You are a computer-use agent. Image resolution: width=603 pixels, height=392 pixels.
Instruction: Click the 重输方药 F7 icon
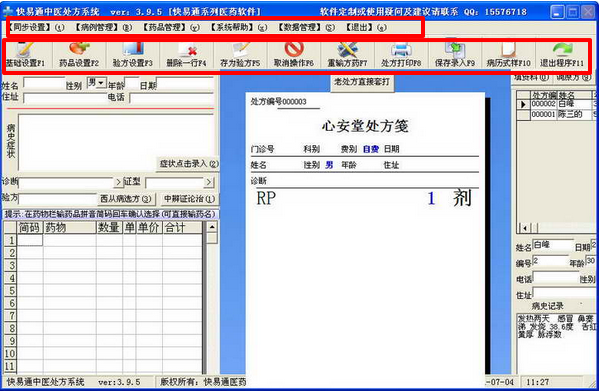[347, 55]
